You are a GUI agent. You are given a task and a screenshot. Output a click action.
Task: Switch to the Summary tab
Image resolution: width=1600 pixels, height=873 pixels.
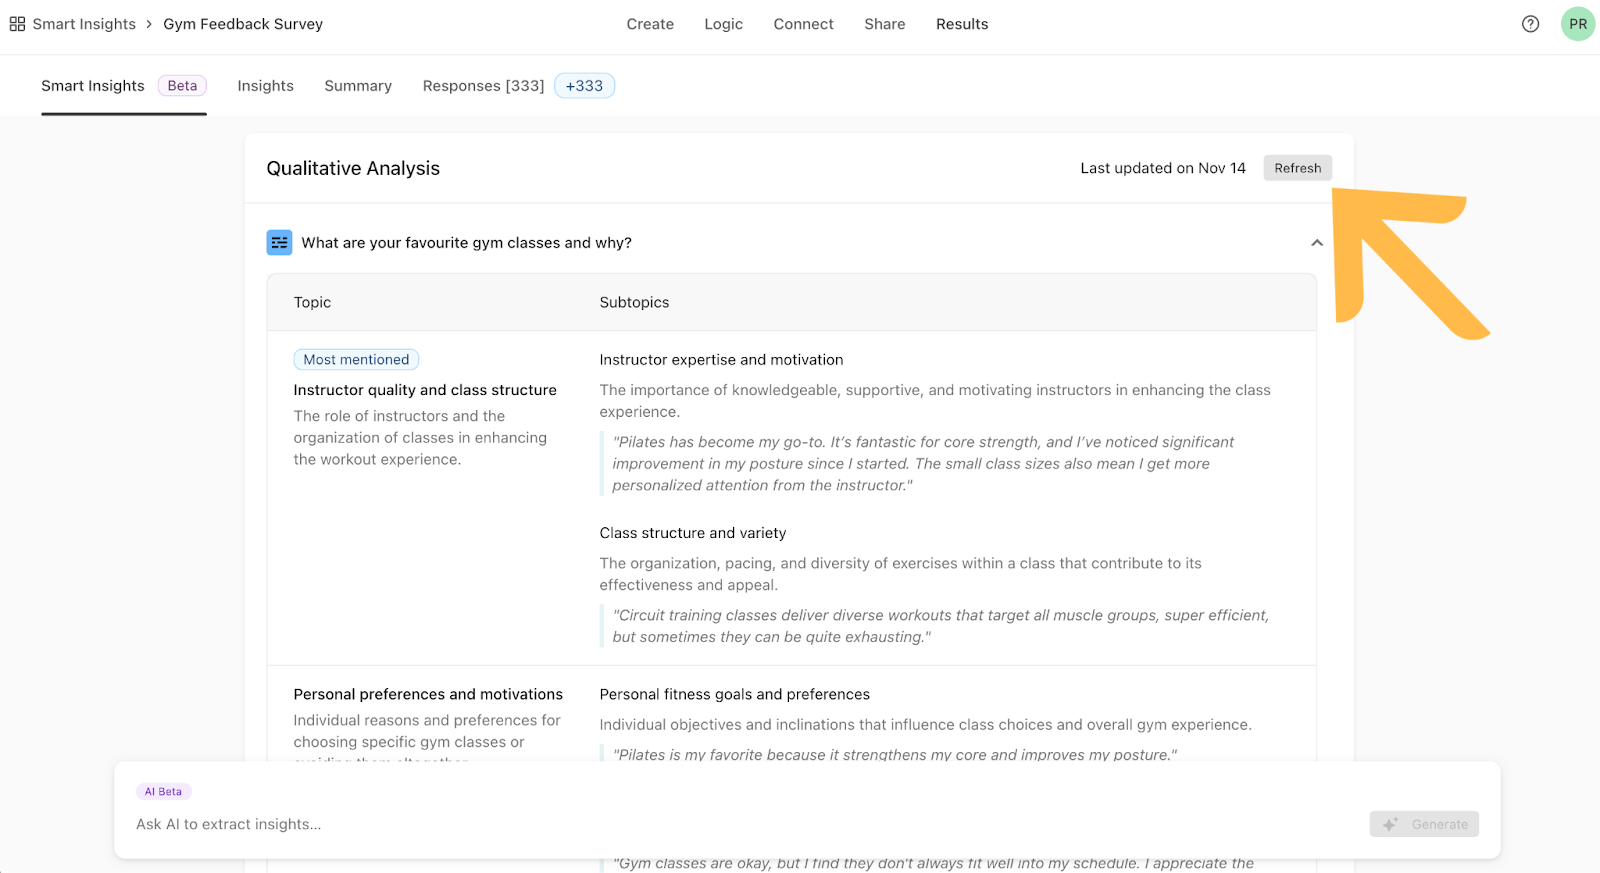[x=358, y=86]
